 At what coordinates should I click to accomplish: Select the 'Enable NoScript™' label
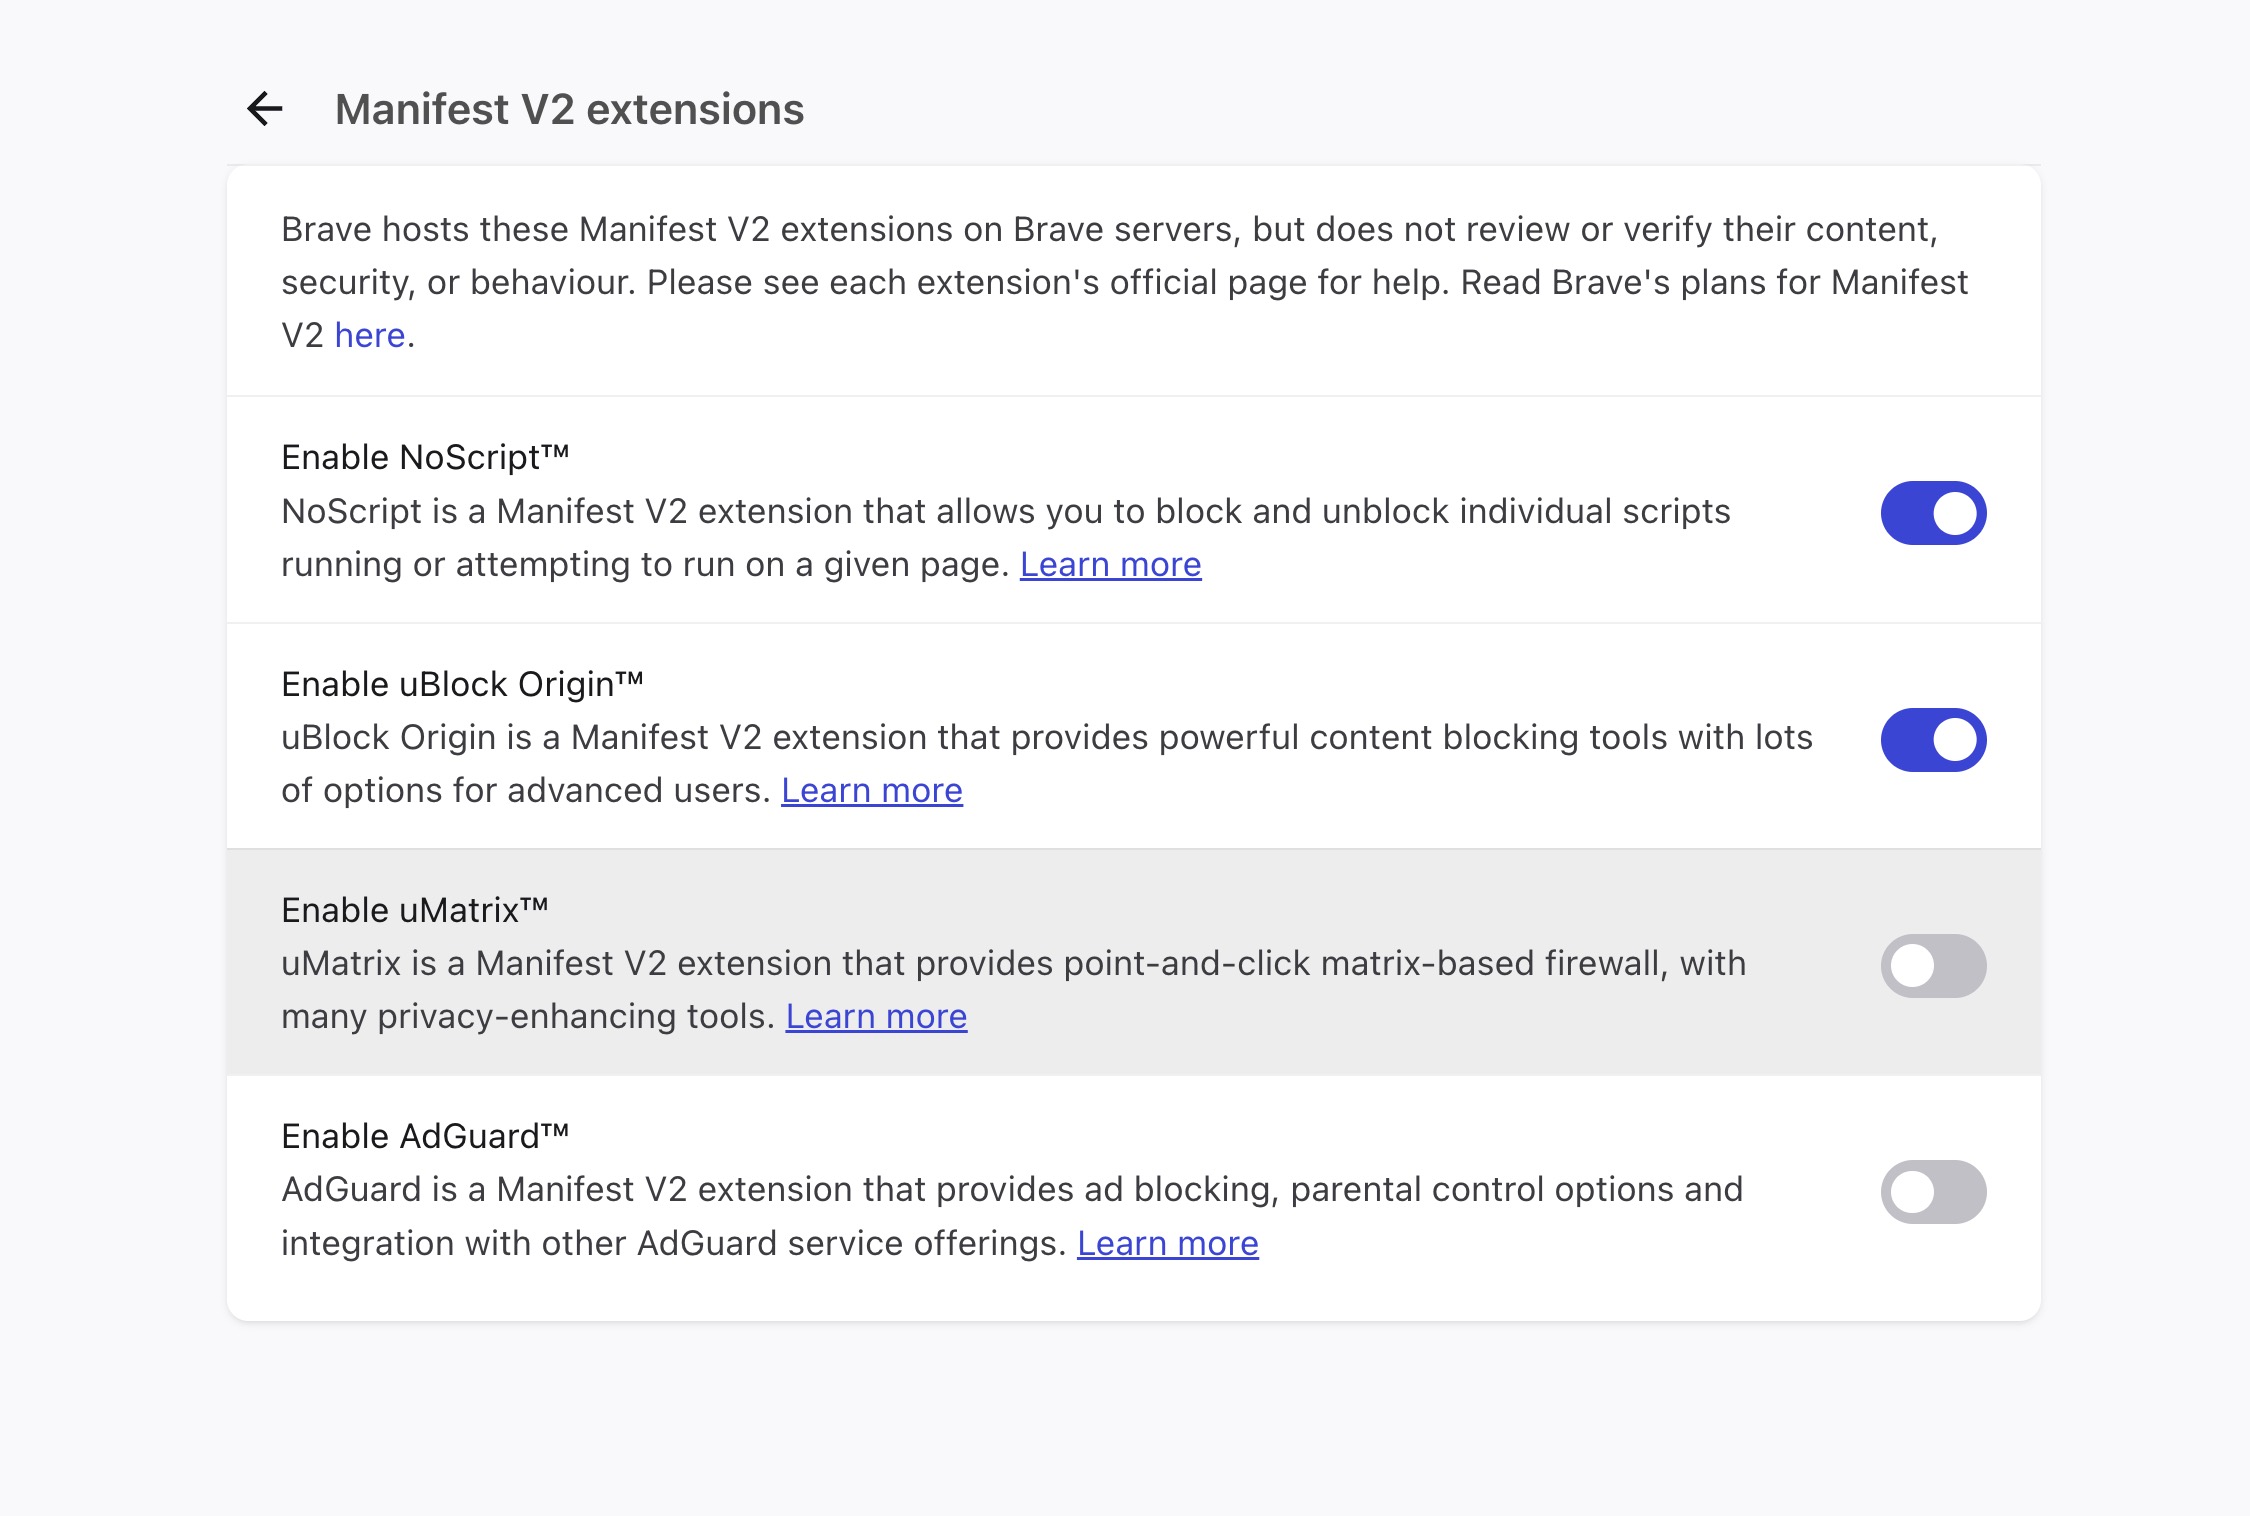click(x=425, y=457)
